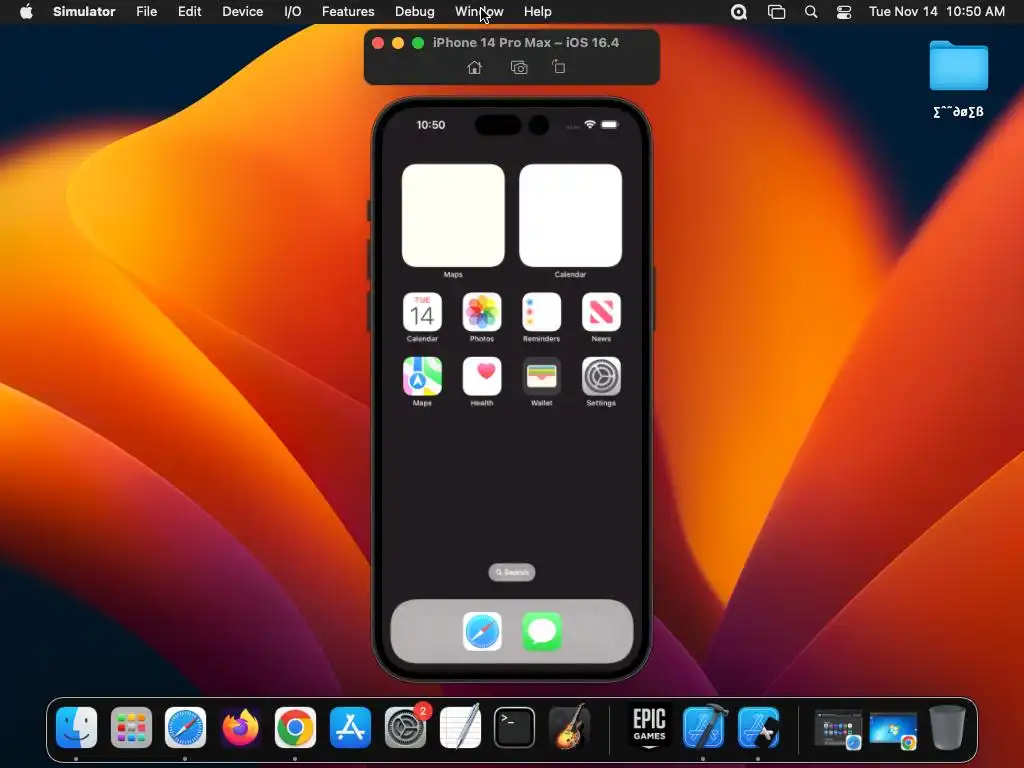Viewport: 1024px width, 768px height.
Task: Open Finder from the Dock
Action: pyautogui.click(x=76, y=727)
